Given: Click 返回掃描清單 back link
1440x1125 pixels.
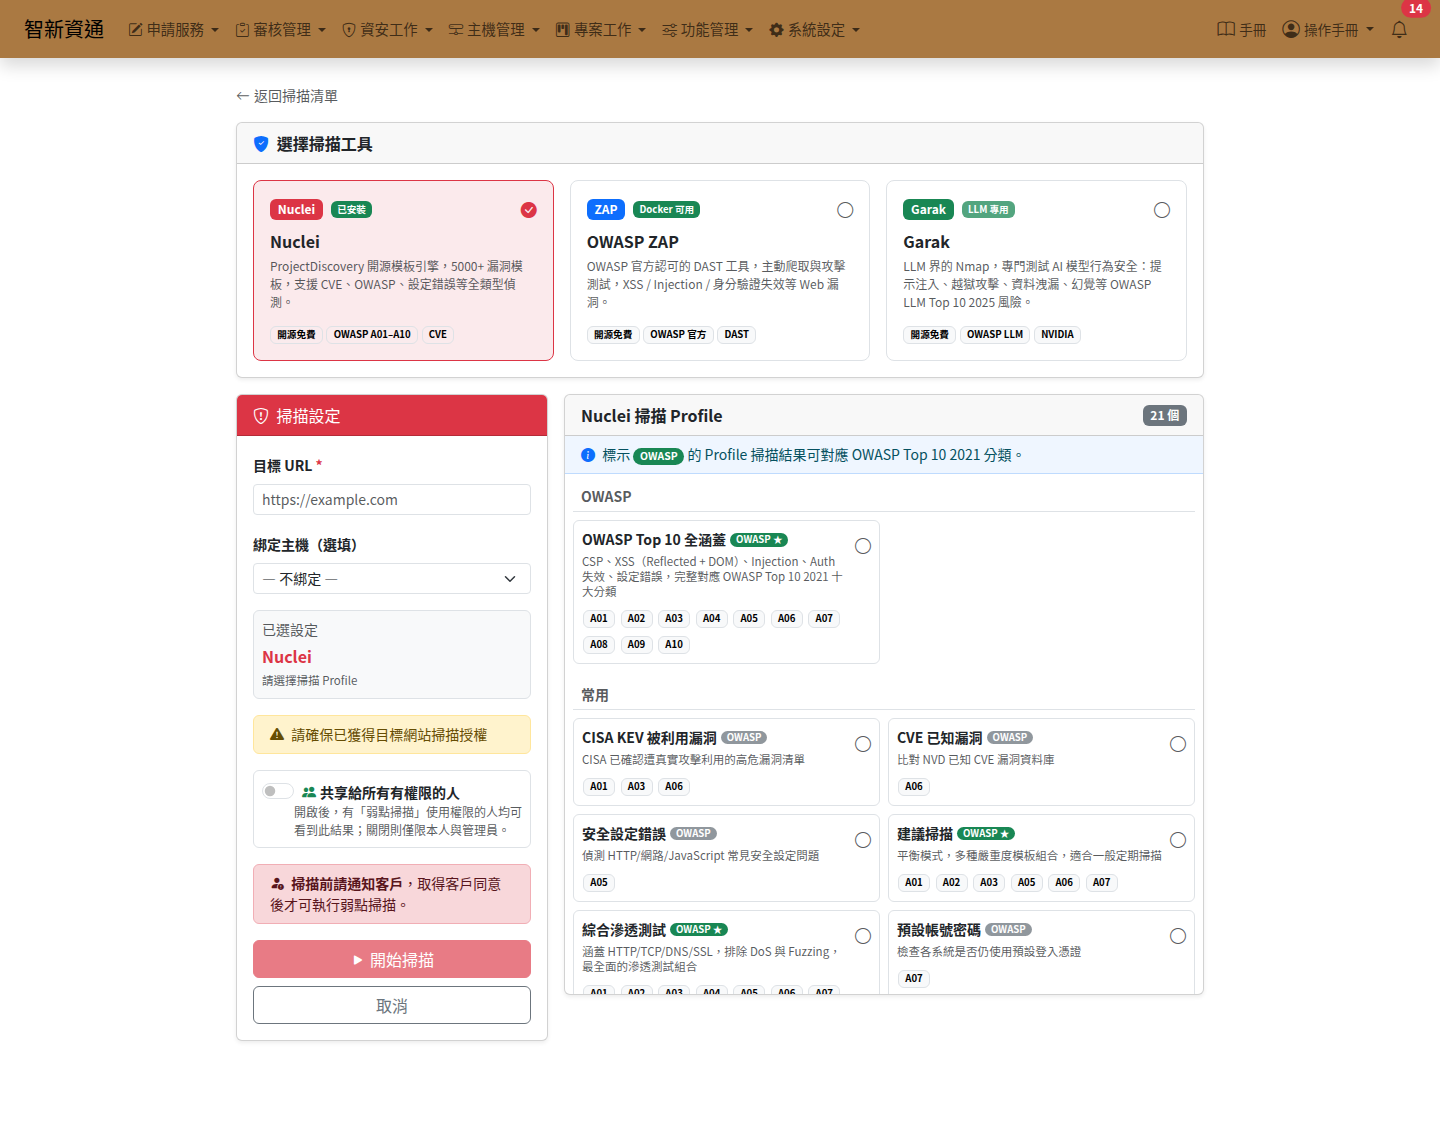Looking at the screenshot, I should [287, 96].
